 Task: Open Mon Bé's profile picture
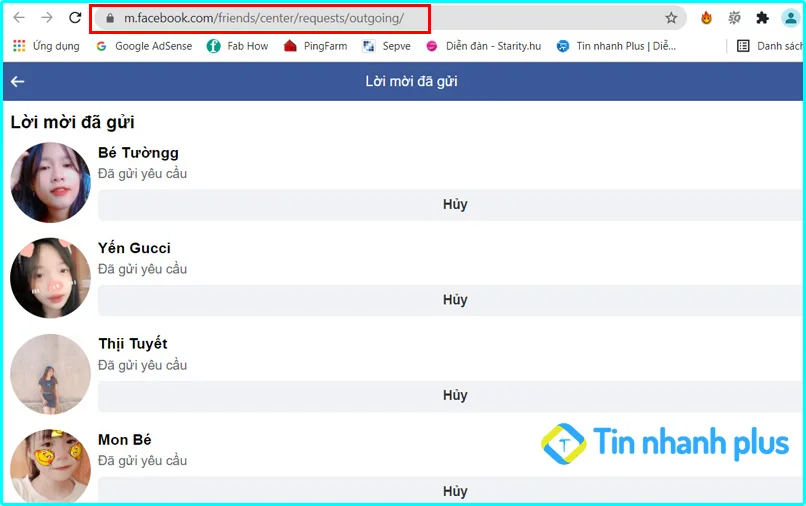tap(50, 466)
